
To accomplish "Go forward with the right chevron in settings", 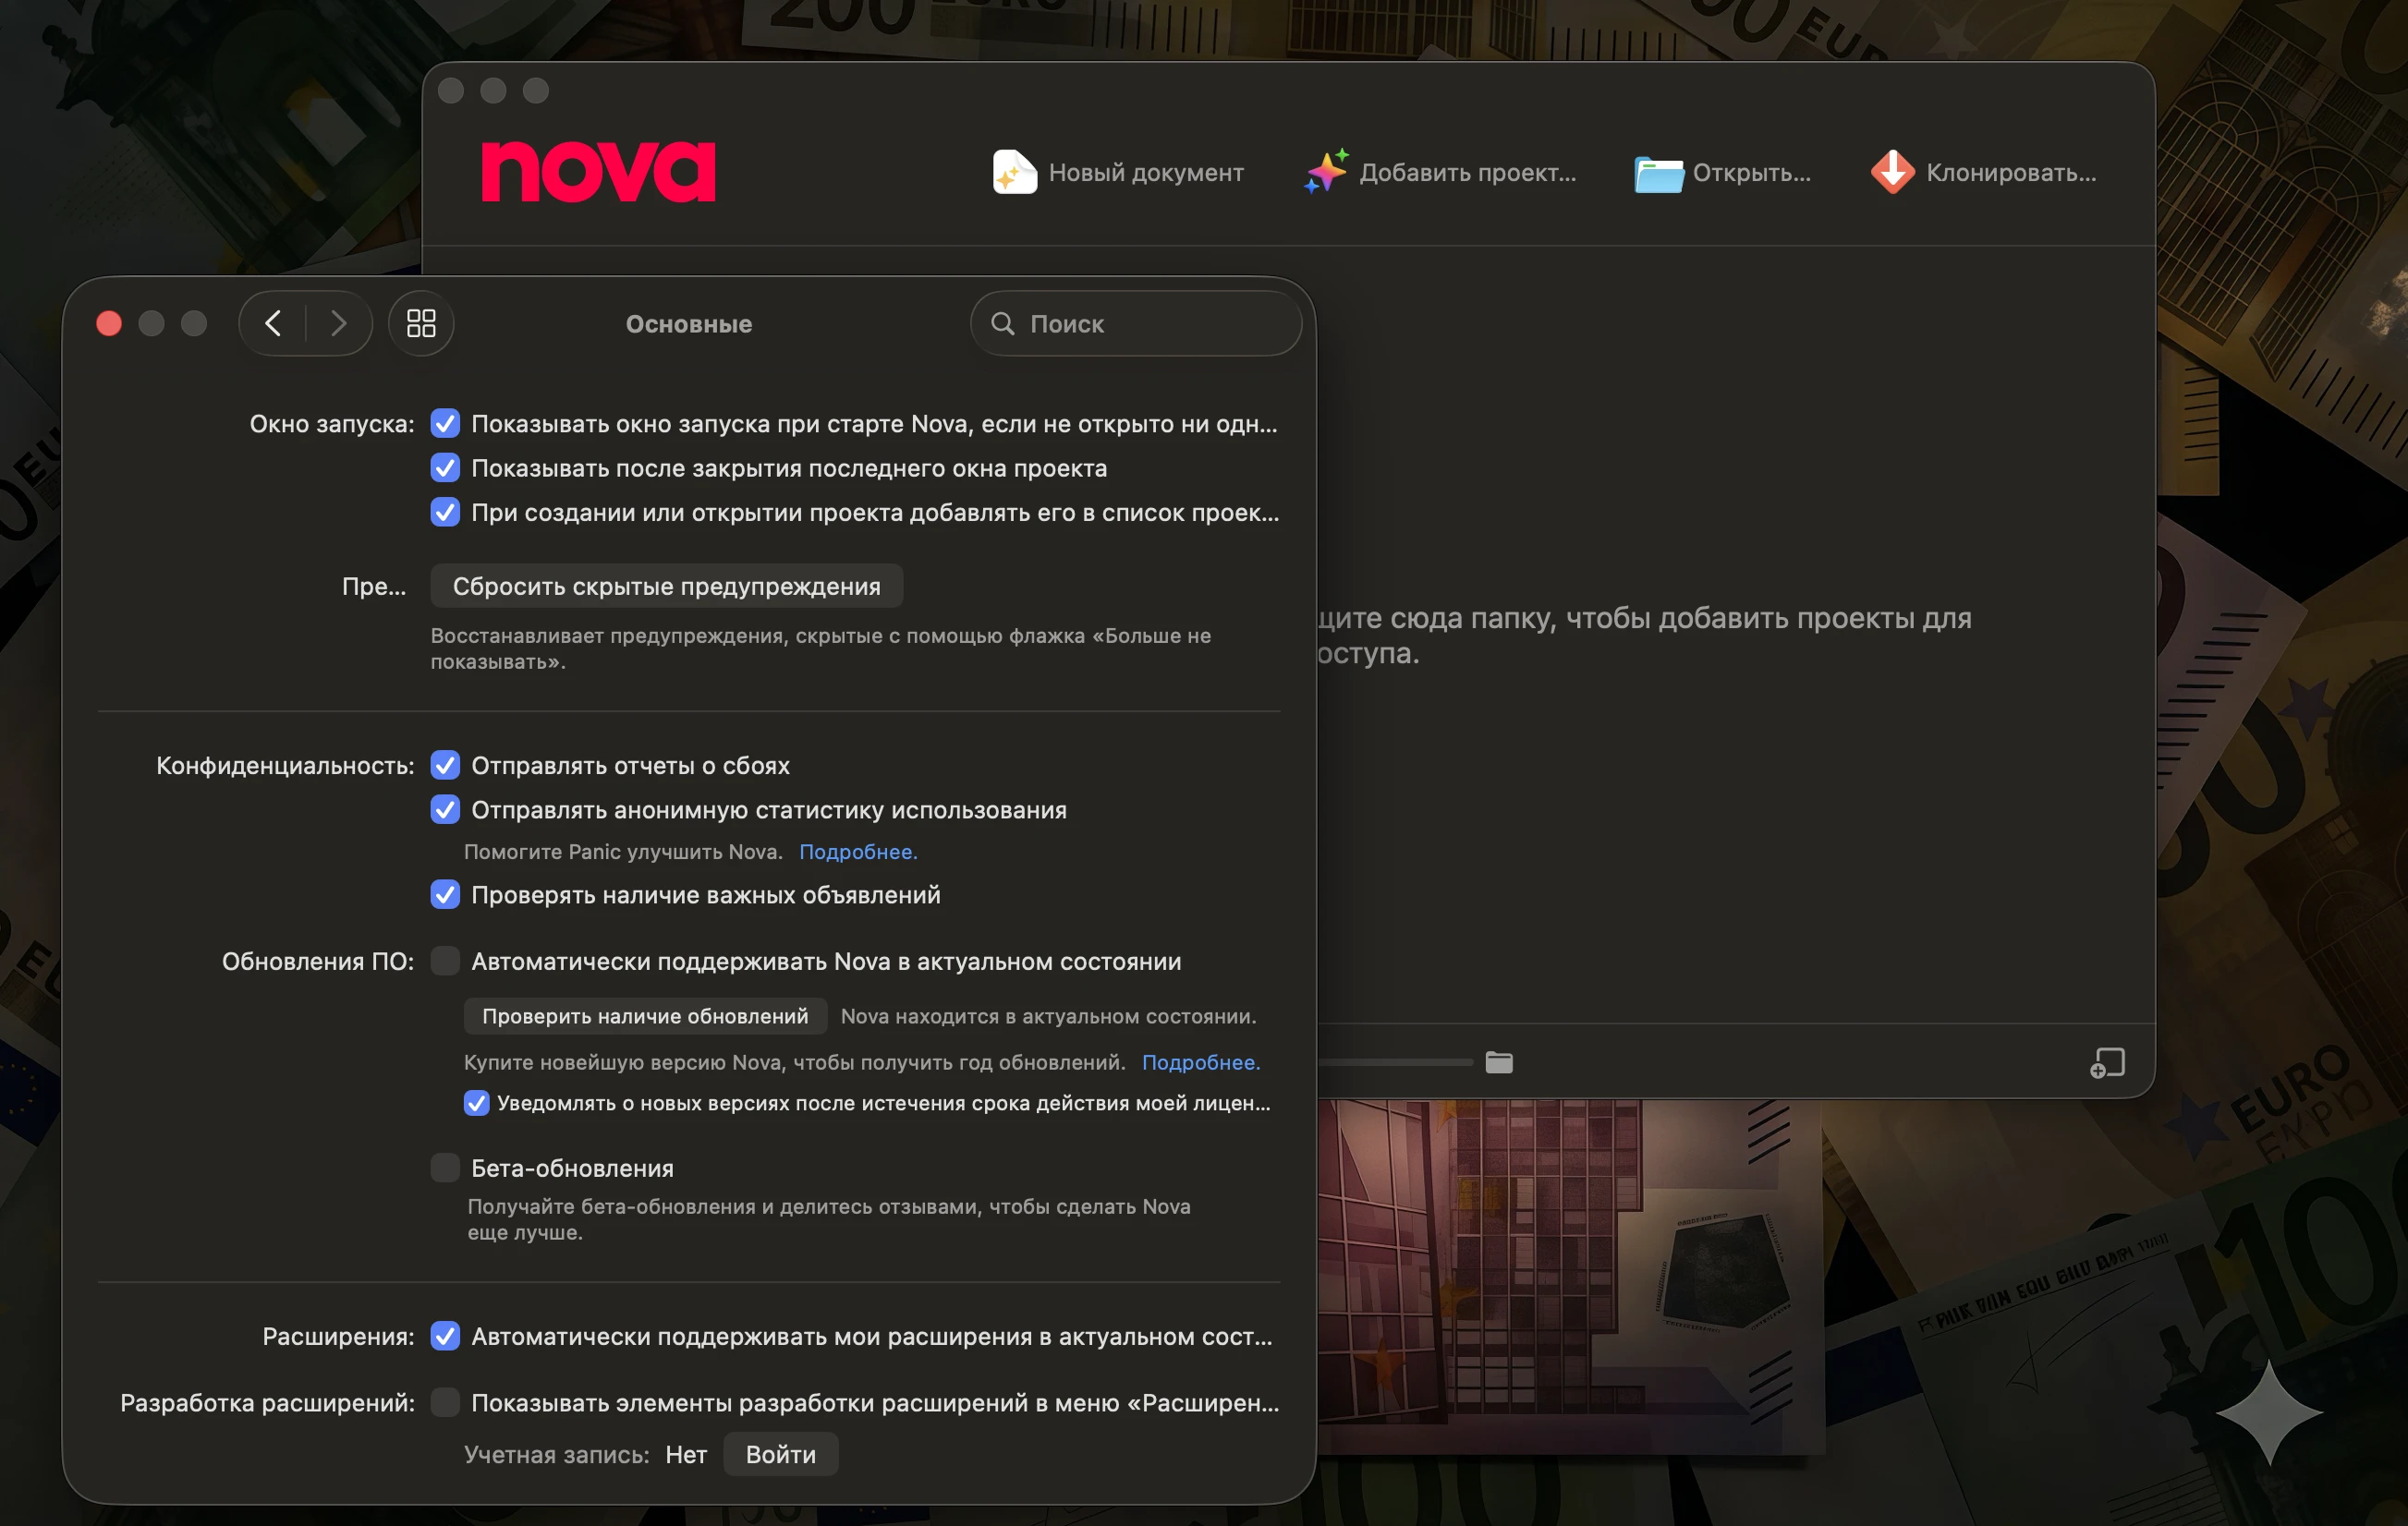I will (x=339, y=323).
